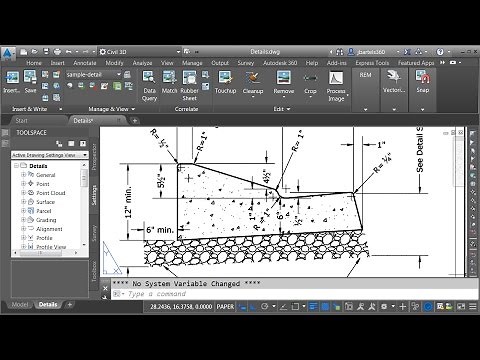The width and height of the screenshot is (480, 360).
Task: Open the Analyze ribbon tab
Action: [x=142, y=63]
